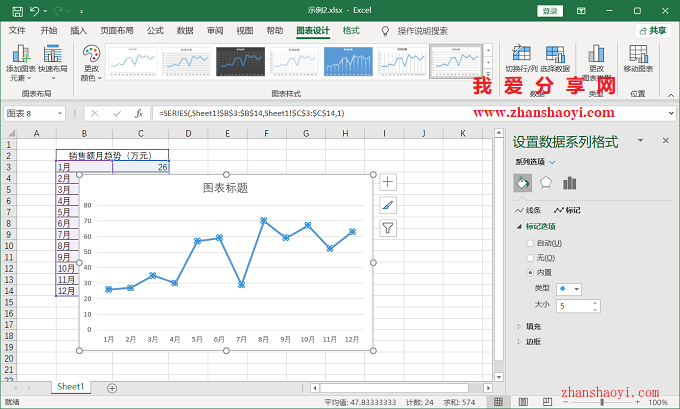Click the zoom in plus button
Viewport: 680px width, 409px height.
(637, 402)
